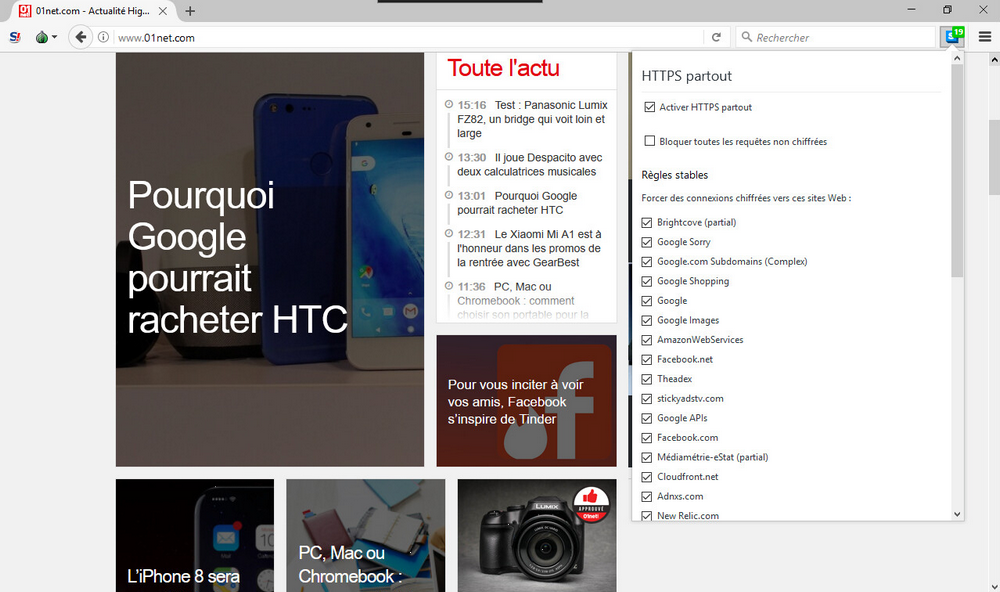This screenshot has height=592, width=1000.
Task: Open the PC, Mac ou Chromebook article thumbnail
Action: (x=365, y=536)
